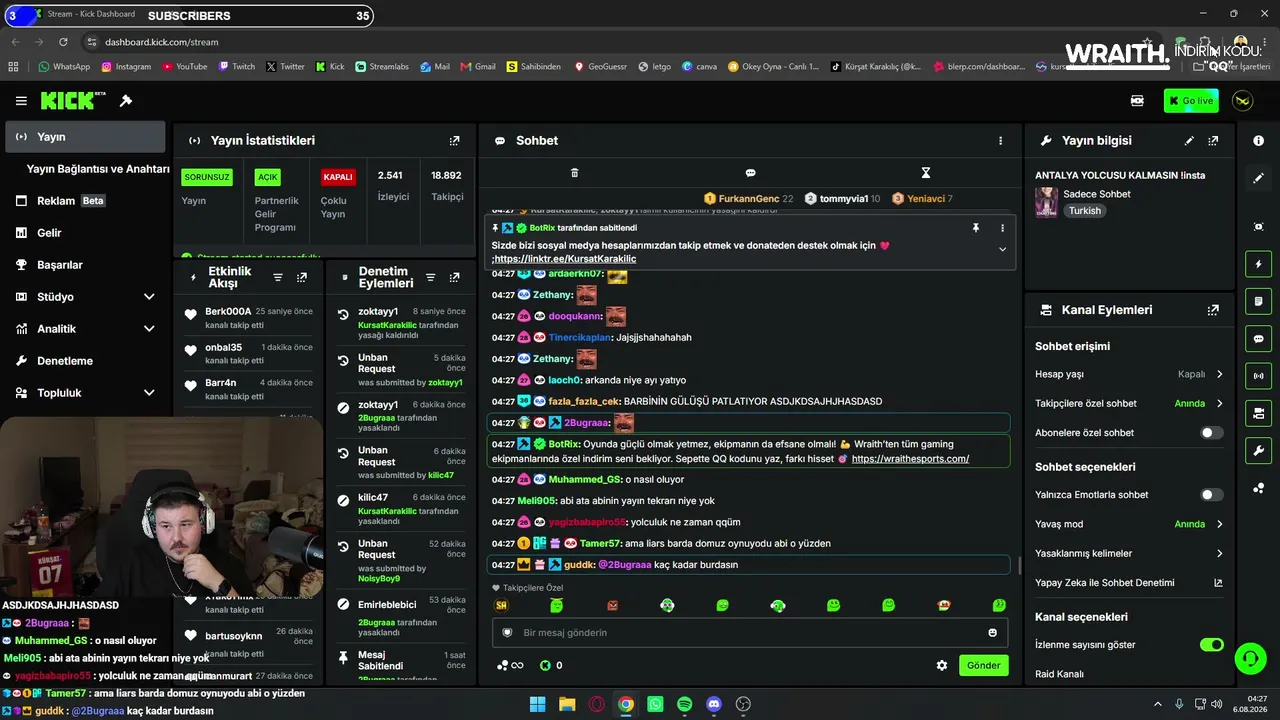Open File Explorer from the taskbar

[567, 704]
